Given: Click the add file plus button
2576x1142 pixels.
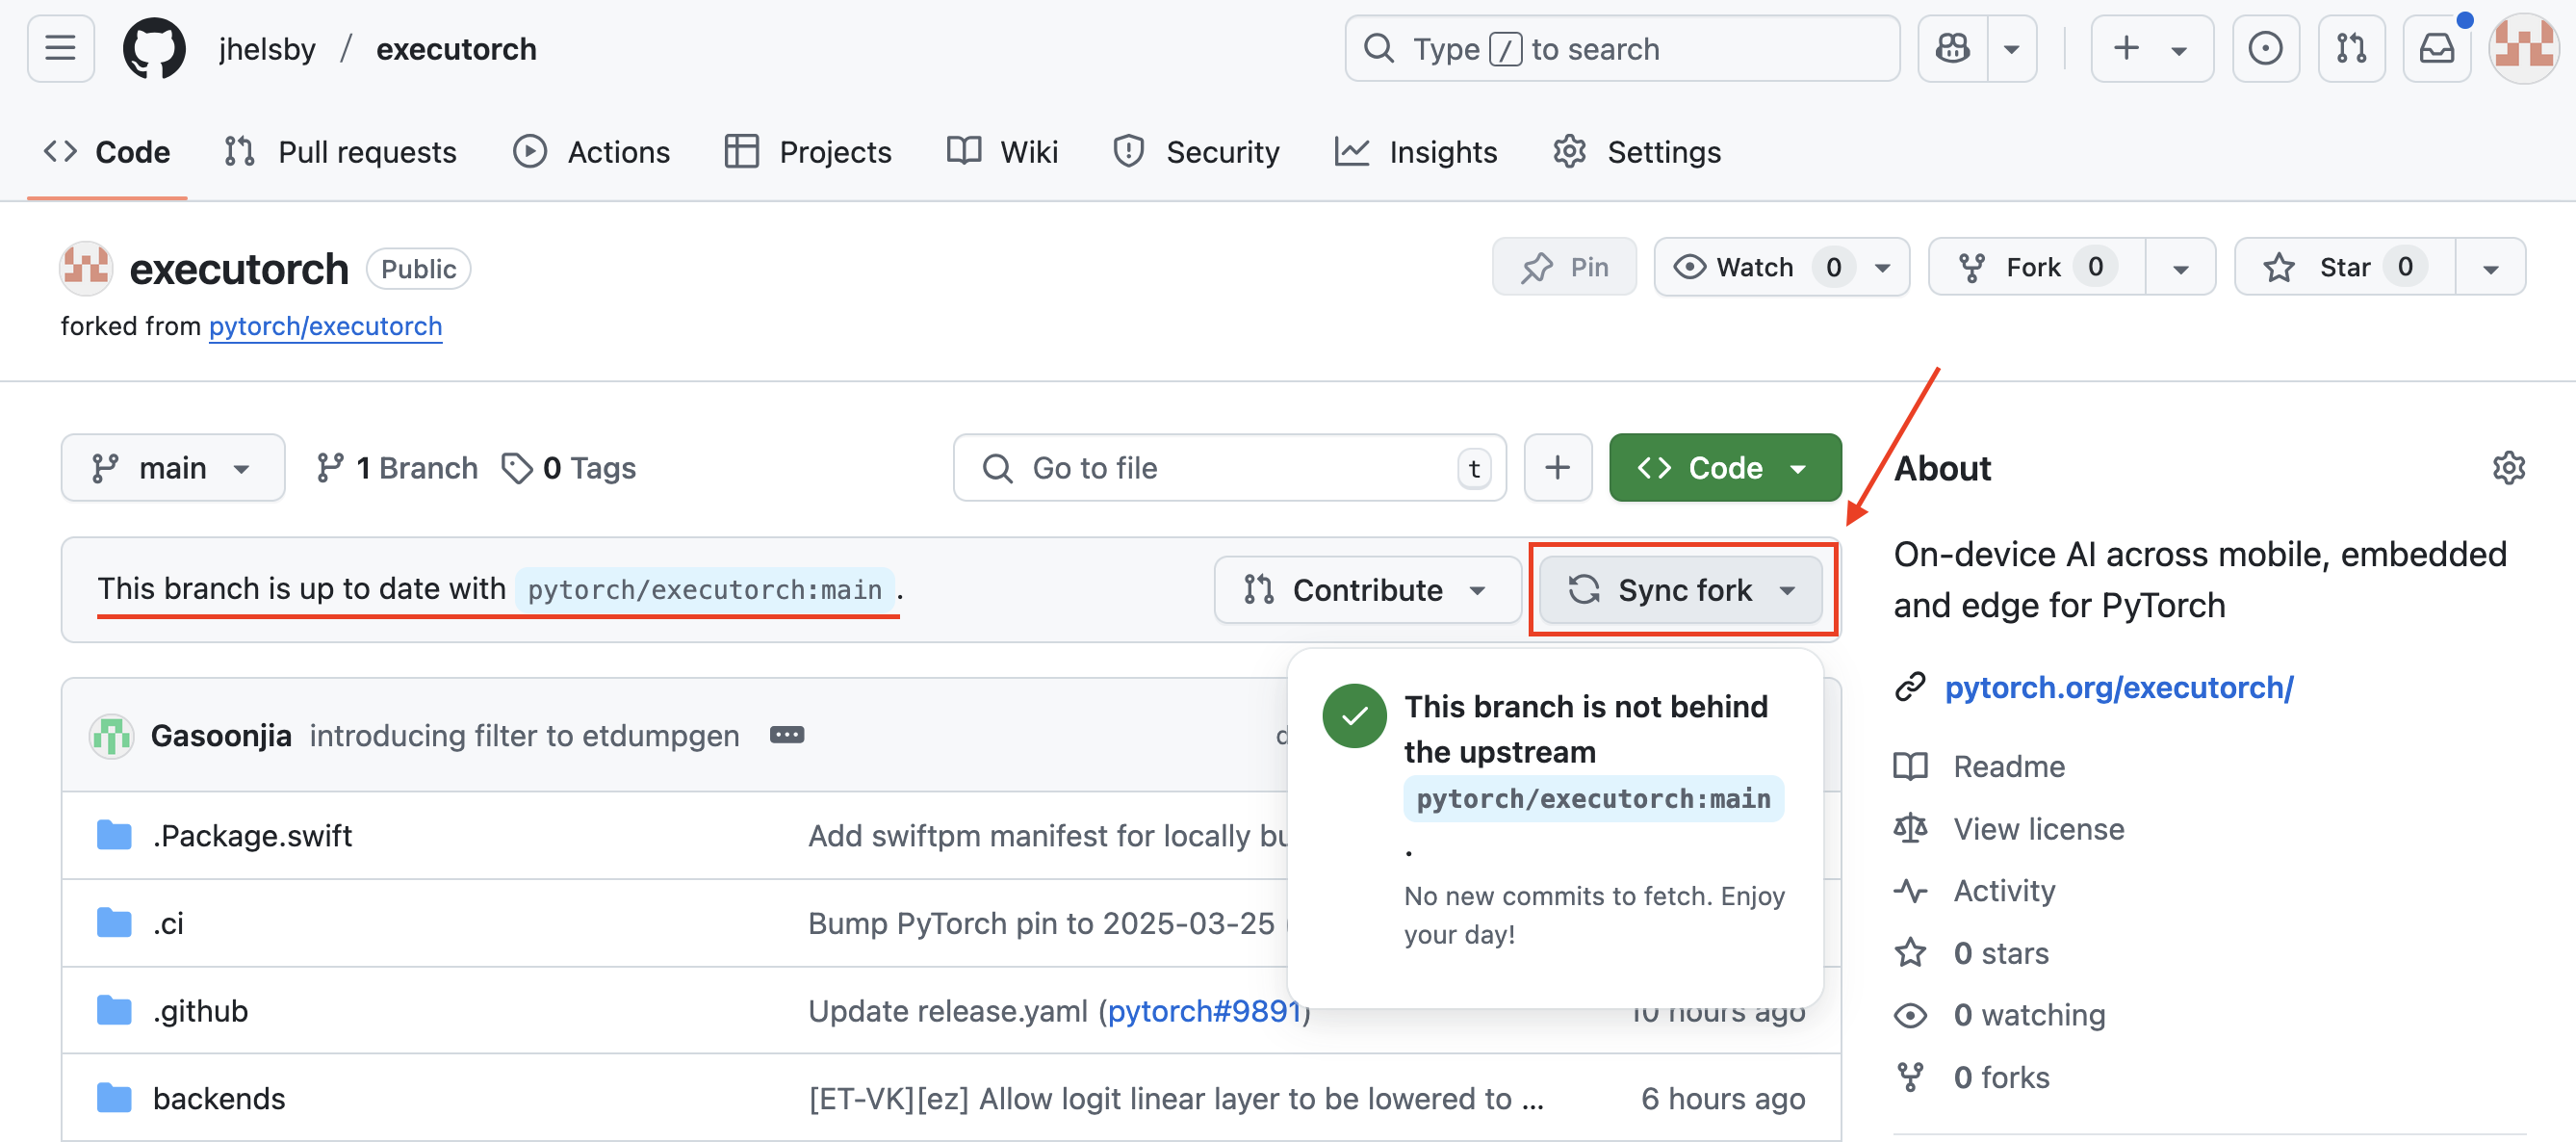Looking at the screenshot, I should click(x=1557, y=467).
